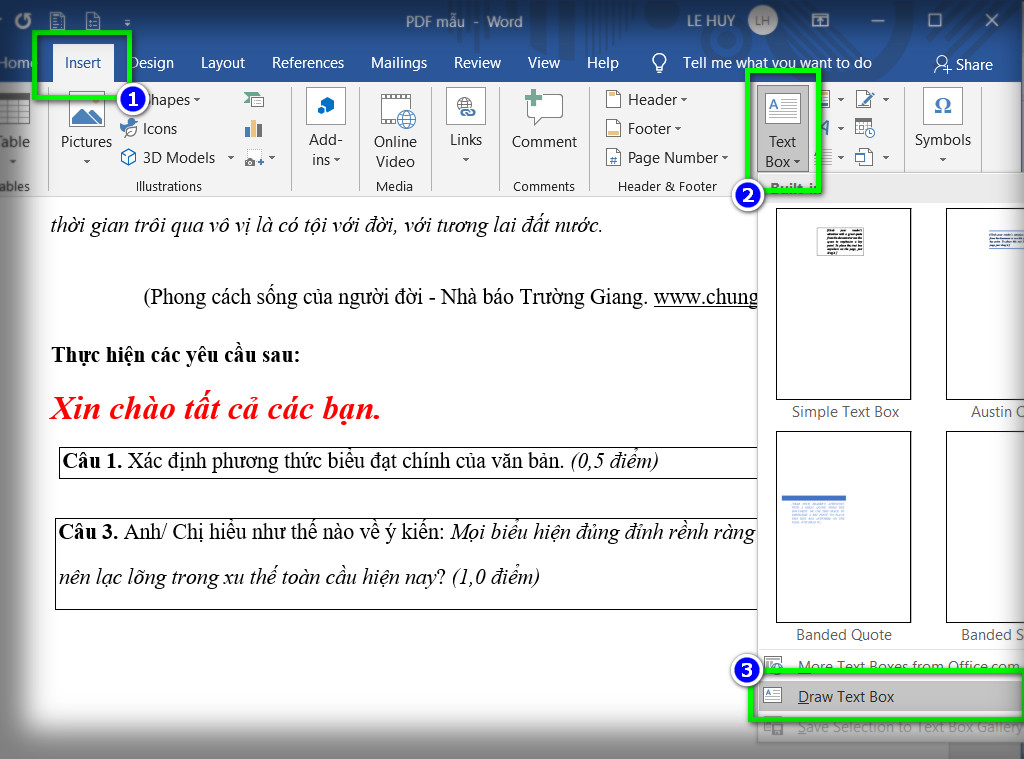Click inside the 'Câu 3.' text box
Image resolution: width=1024 pixels, height=759 pixels.
[x=407, y=564]
